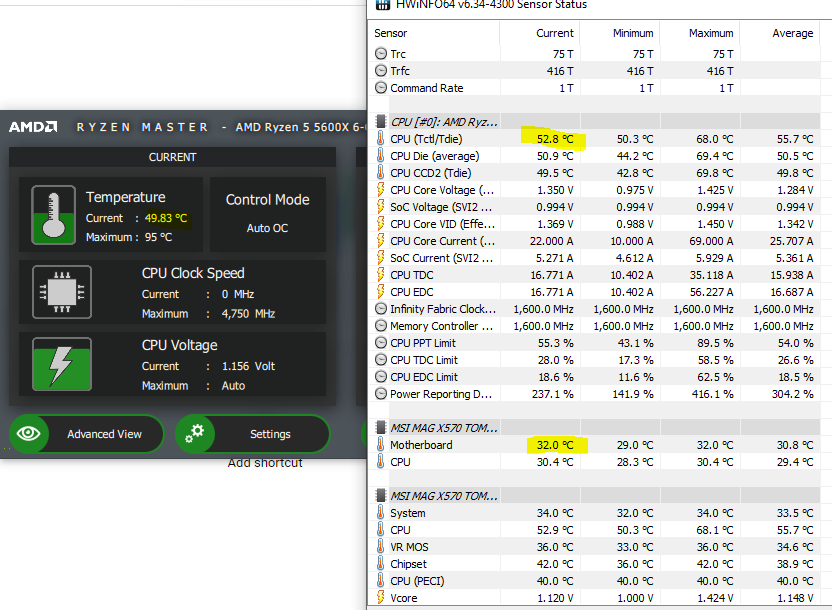Select the CURRENT tab header in Ryzen Master

pos(172,157)
